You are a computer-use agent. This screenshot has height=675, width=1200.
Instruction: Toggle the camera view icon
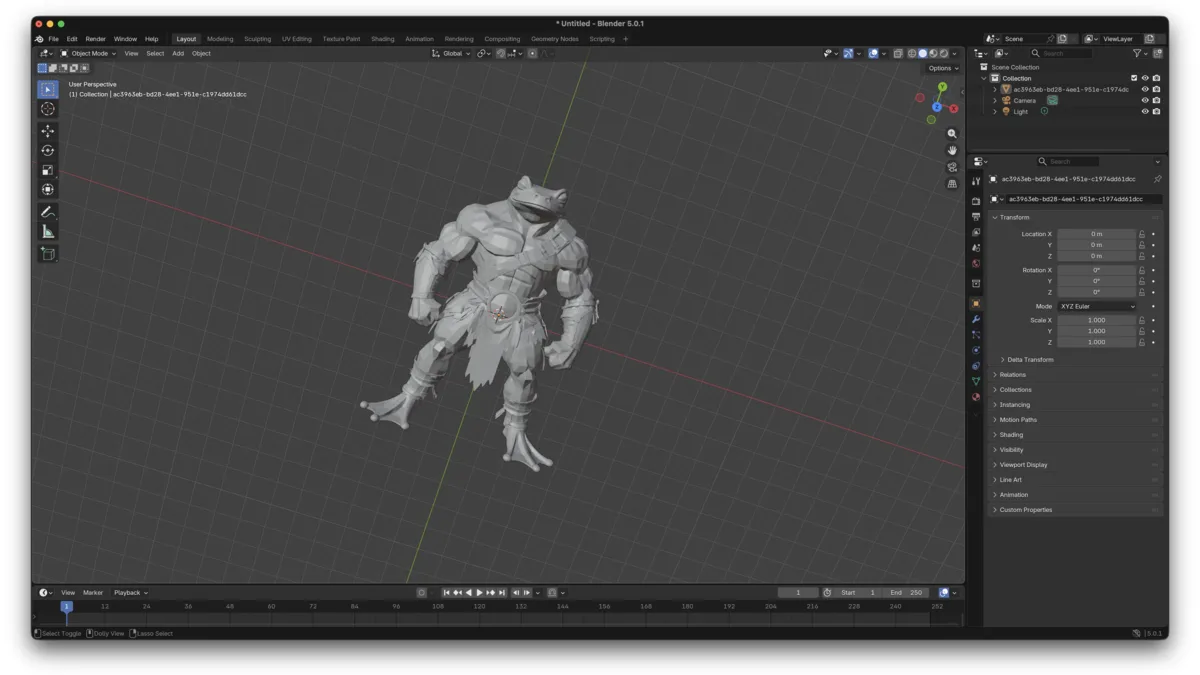(x=952, y=167)
